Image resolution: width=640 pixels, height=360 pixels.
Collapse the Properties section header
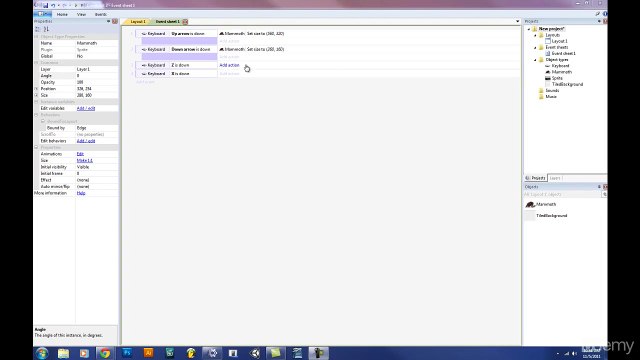[x=36, y=147]
